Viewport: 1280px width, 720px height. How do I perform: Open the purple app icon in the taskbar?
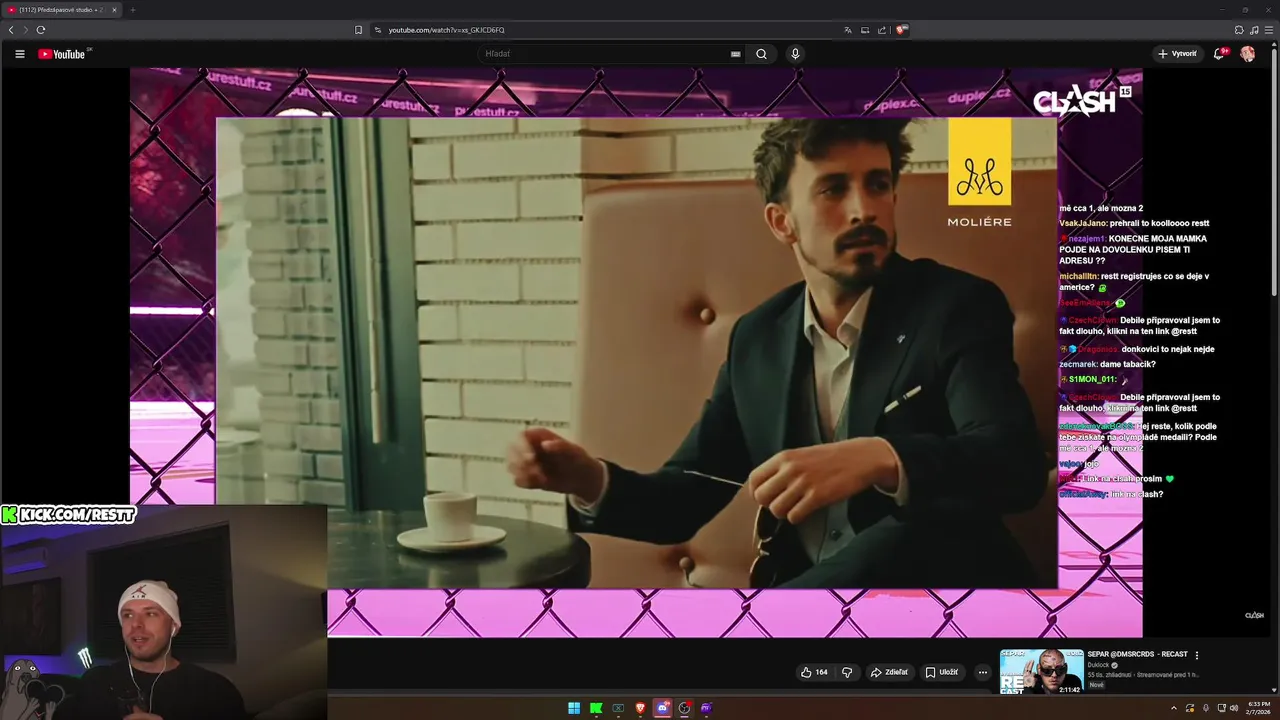(706, 708)
